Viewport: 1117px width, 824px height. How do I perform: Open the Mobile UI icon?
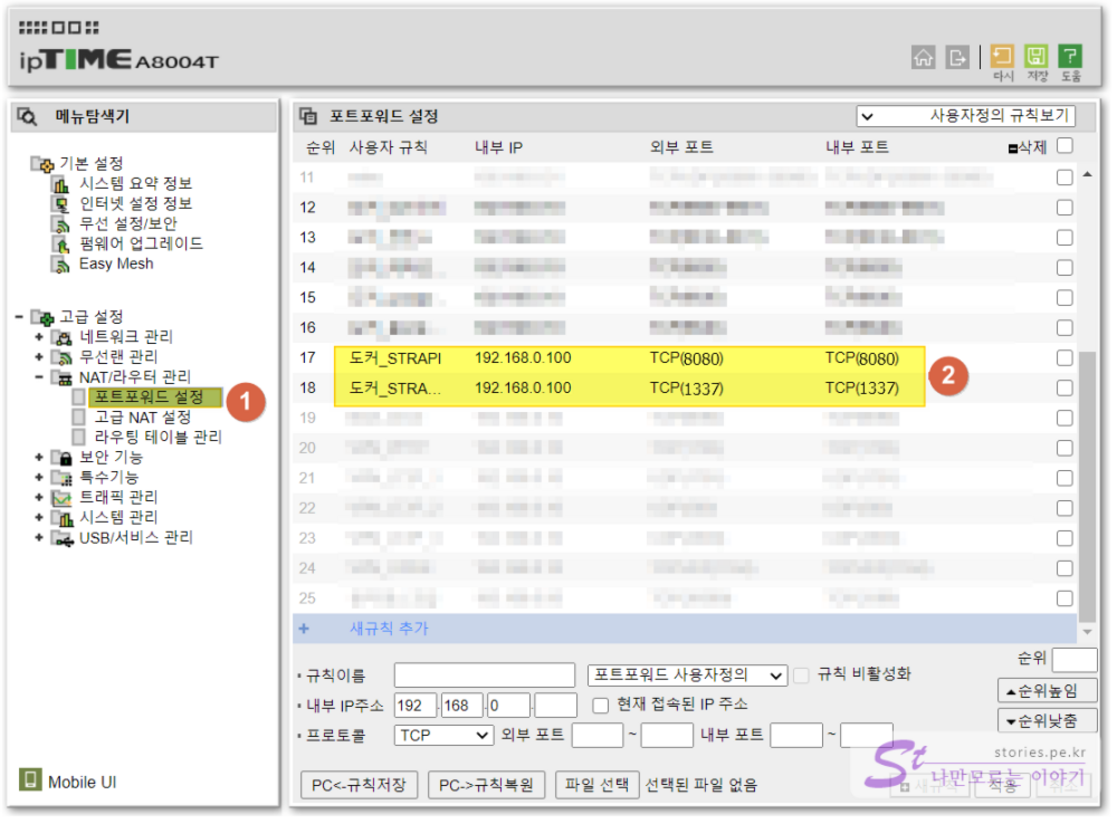(30, 781)
